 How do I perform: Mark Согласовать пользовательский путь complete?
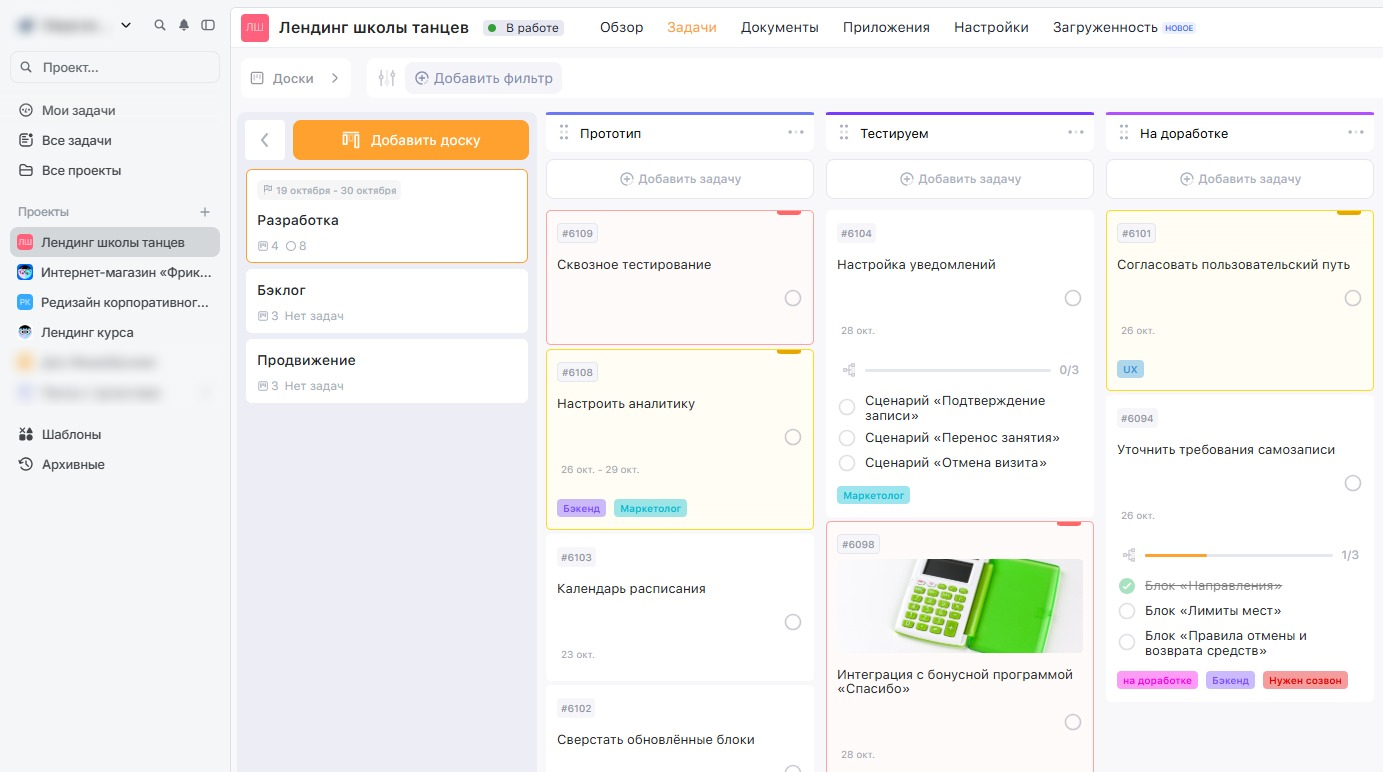pos(1353,298)
